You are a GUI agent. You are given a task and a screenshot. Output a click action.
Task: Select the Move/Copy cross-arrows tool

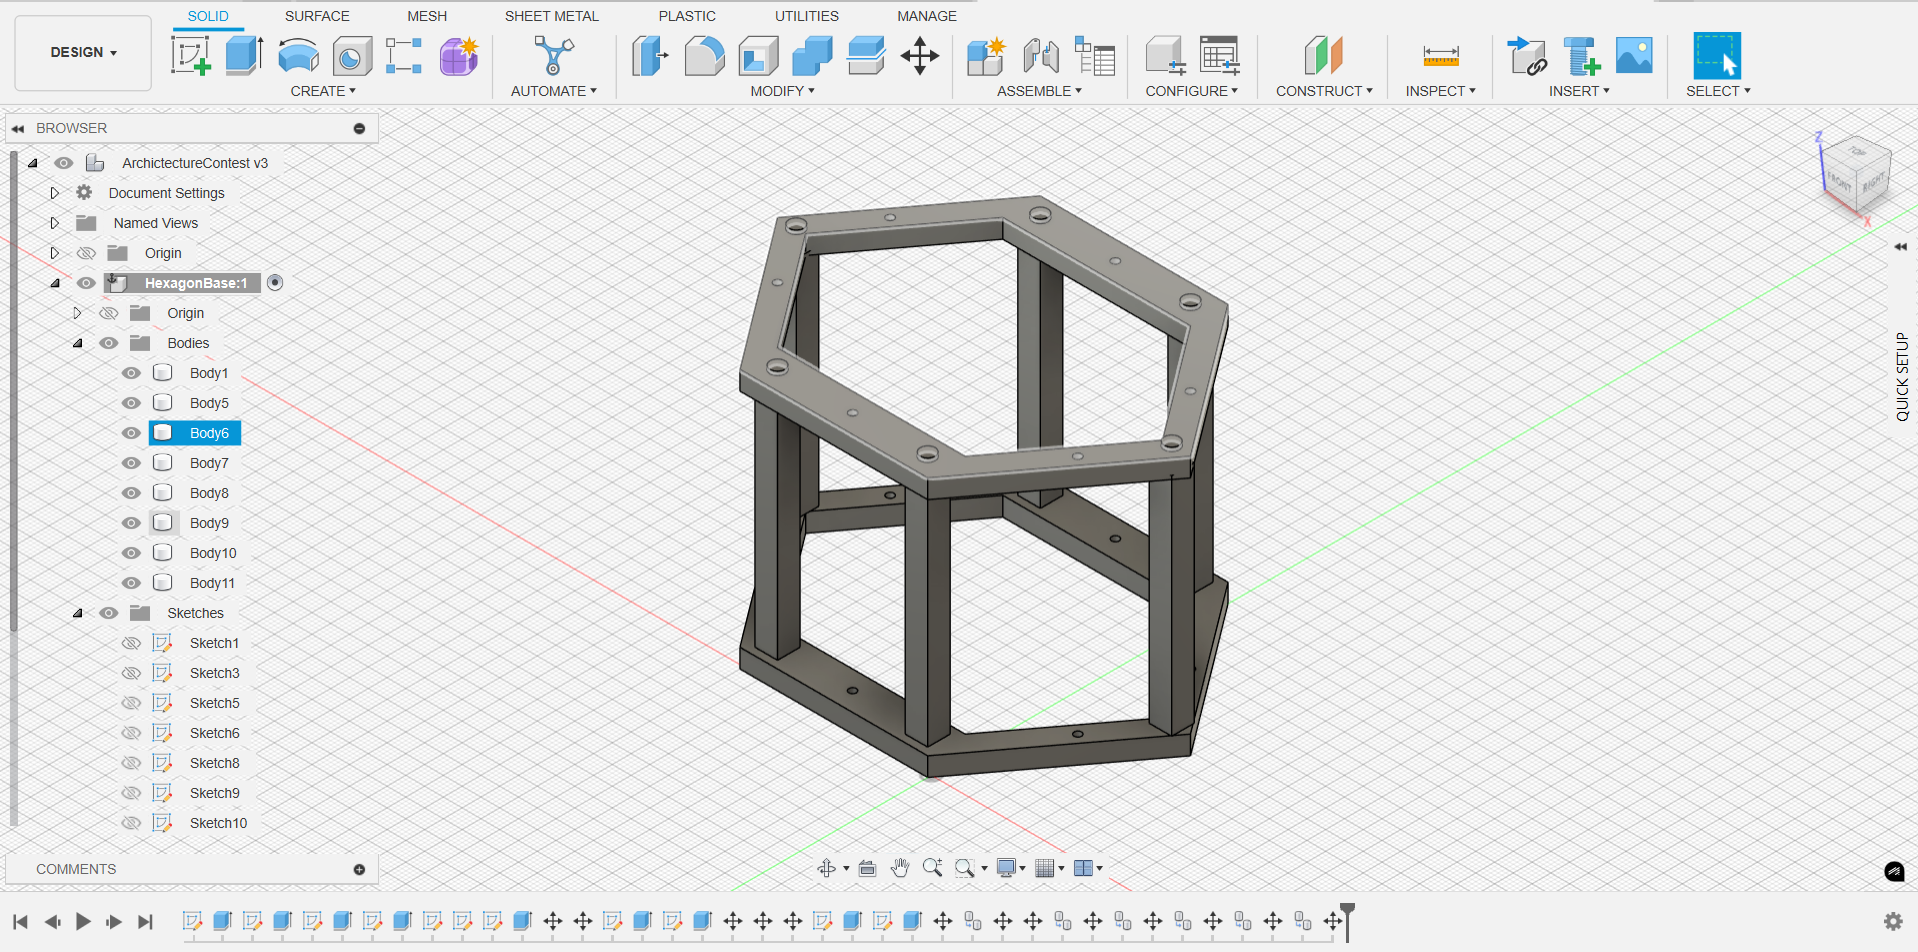(919, 56)
